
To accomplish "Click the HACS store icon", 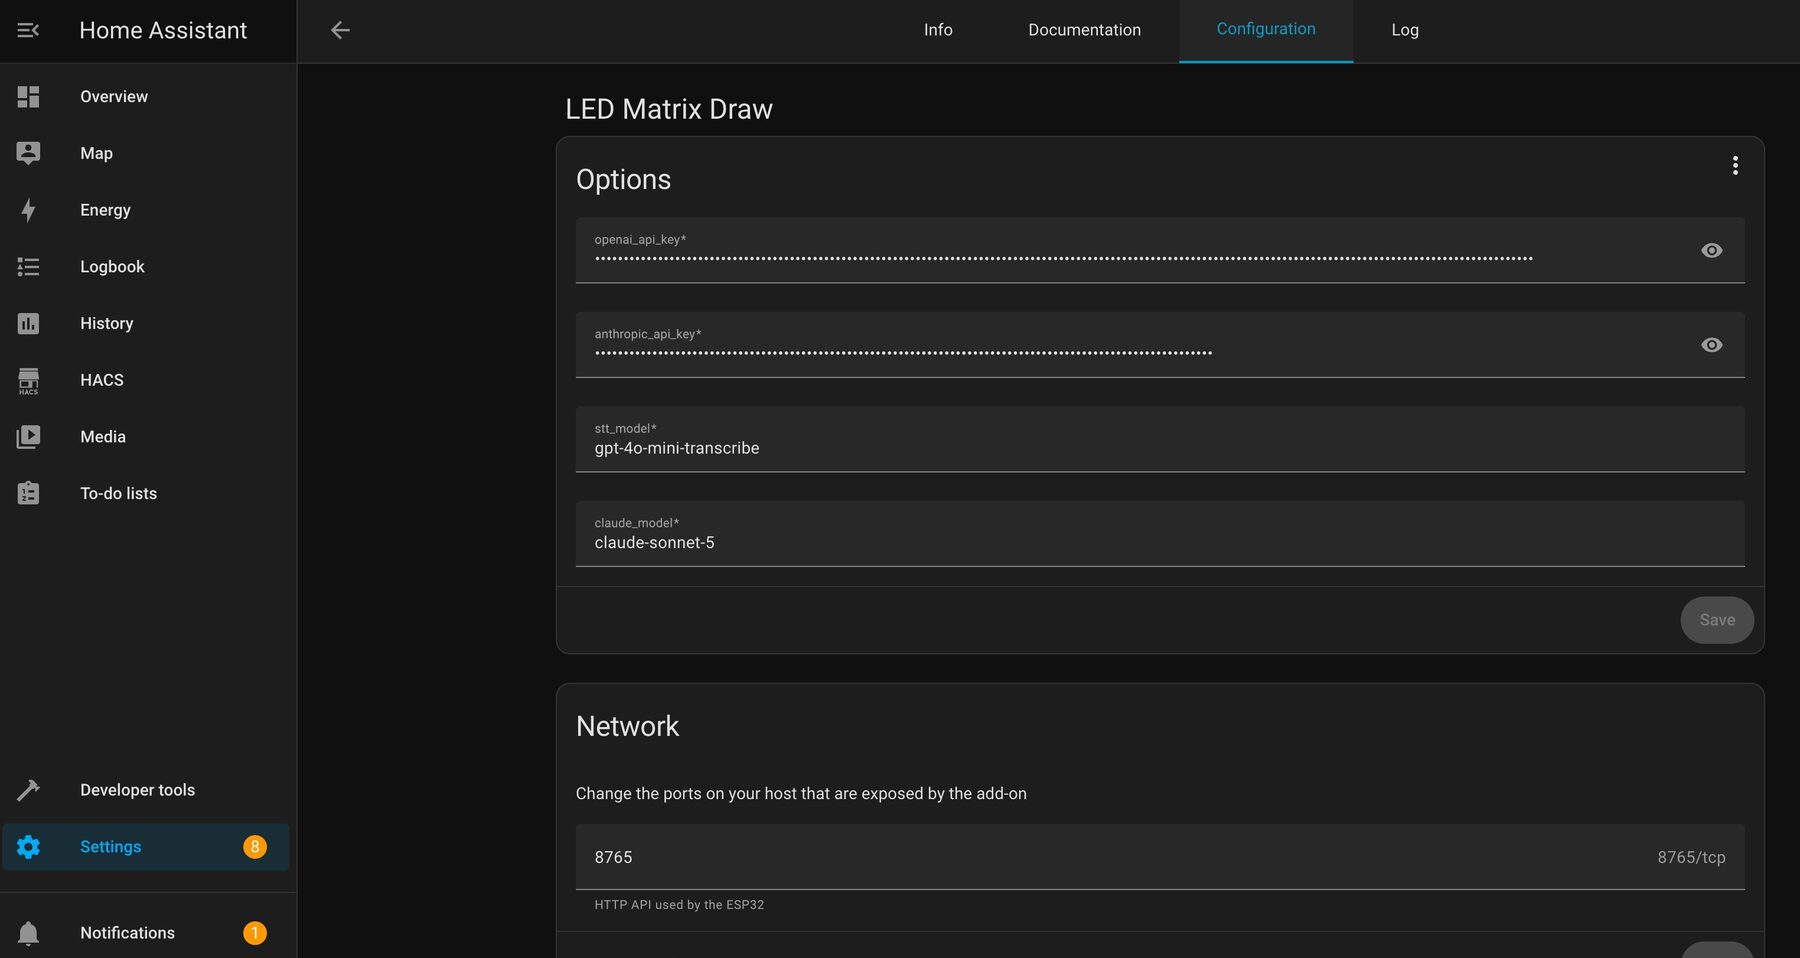I will (x=28, y=381).
